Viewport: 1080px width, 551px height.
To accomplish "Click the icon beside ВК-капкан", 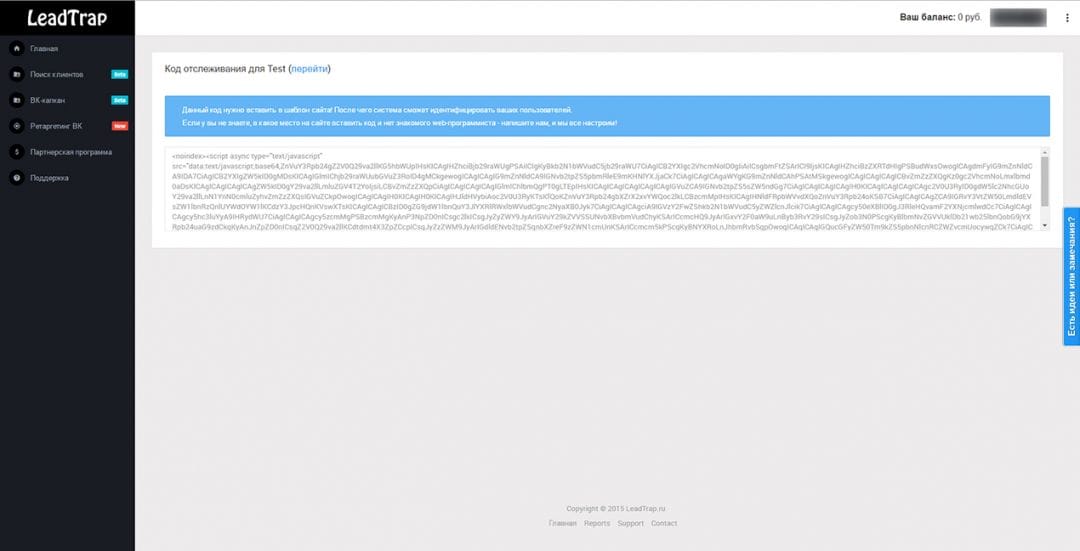I will 17,100.
